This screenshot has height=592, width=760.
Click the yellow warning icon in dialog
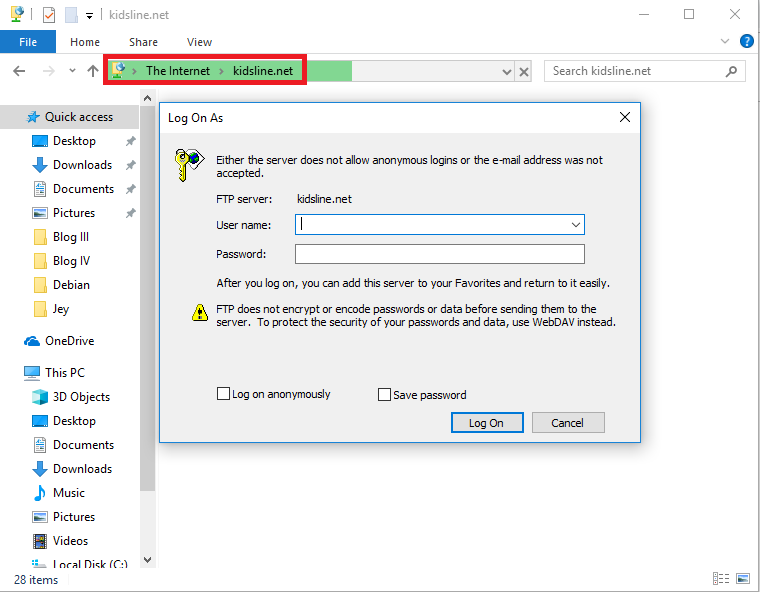200,313
